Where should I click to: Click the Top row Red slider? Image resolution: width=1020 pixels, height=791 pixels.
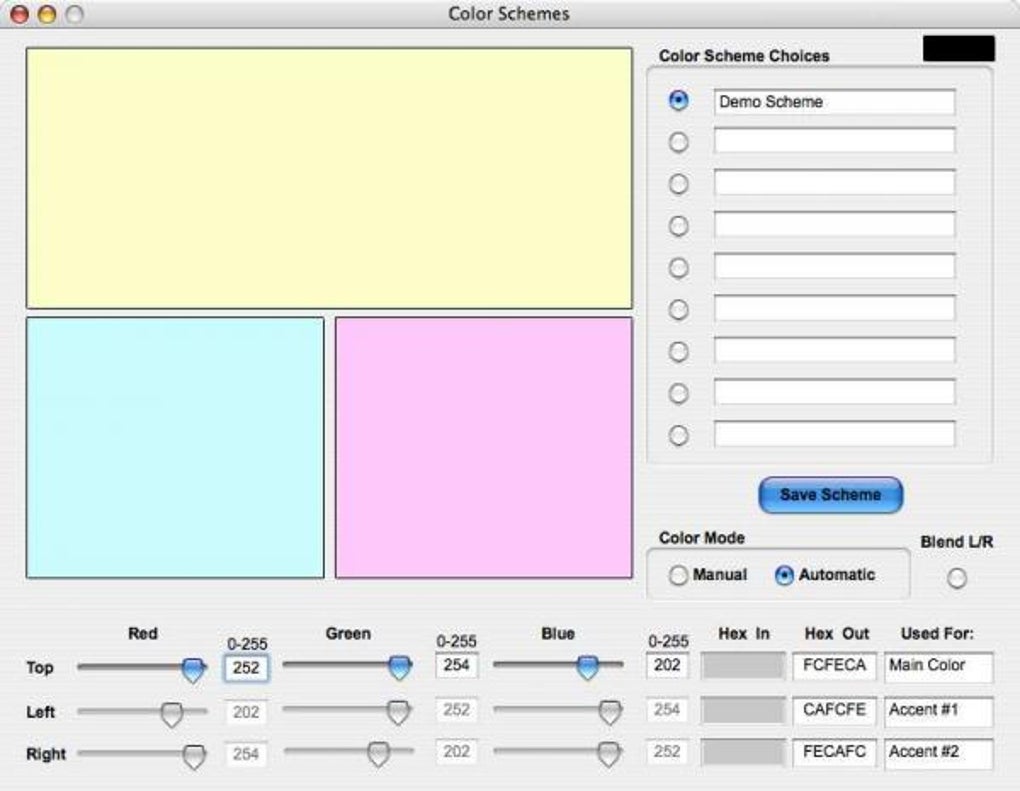(194, 669)
